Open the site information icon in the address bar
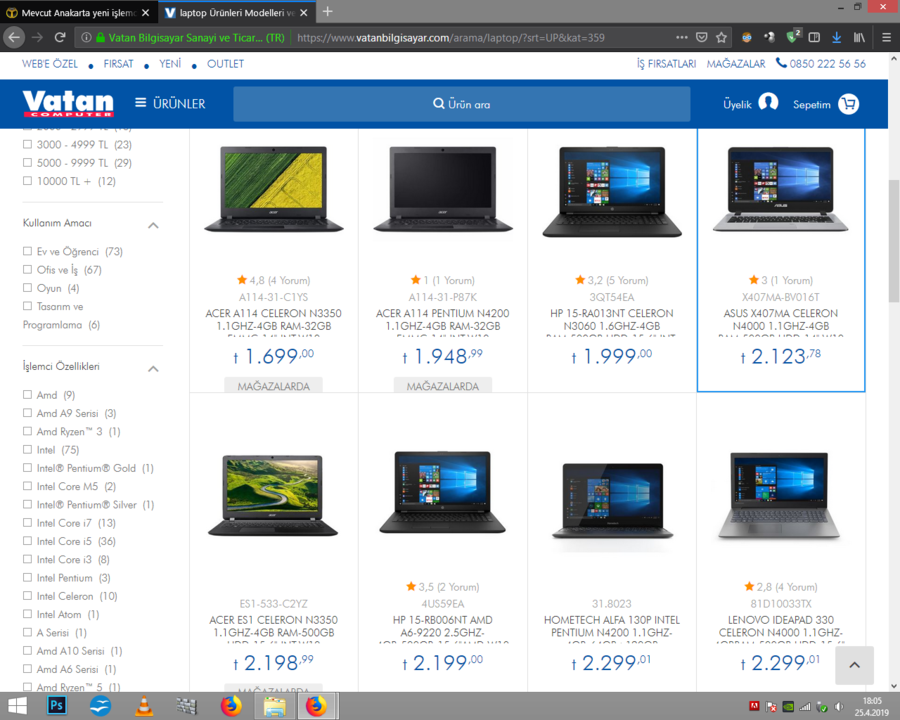Screen dimensions: 900x720 [86, 37]
